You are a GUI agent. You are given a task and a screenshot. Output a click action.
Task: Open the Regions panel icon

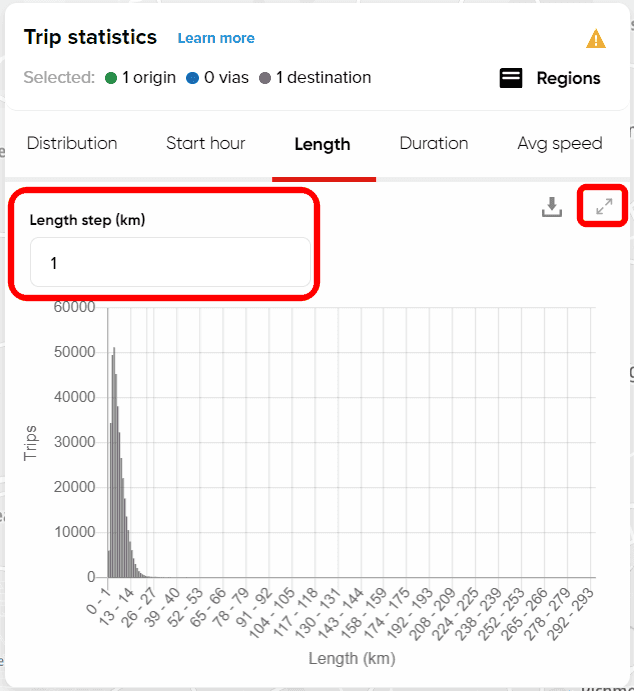(x=511, y=78)
